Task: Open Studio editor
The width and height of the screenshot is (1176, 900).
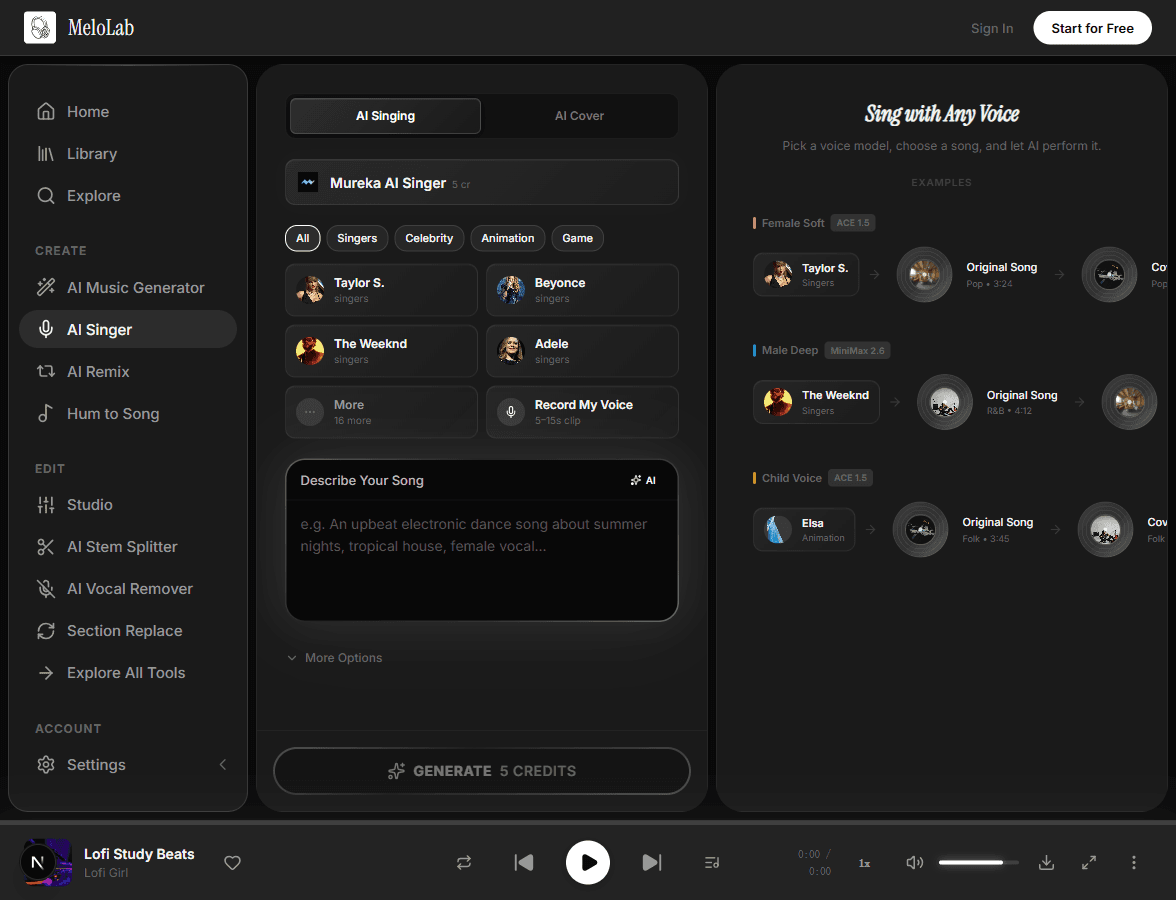Action: [128, 505]
